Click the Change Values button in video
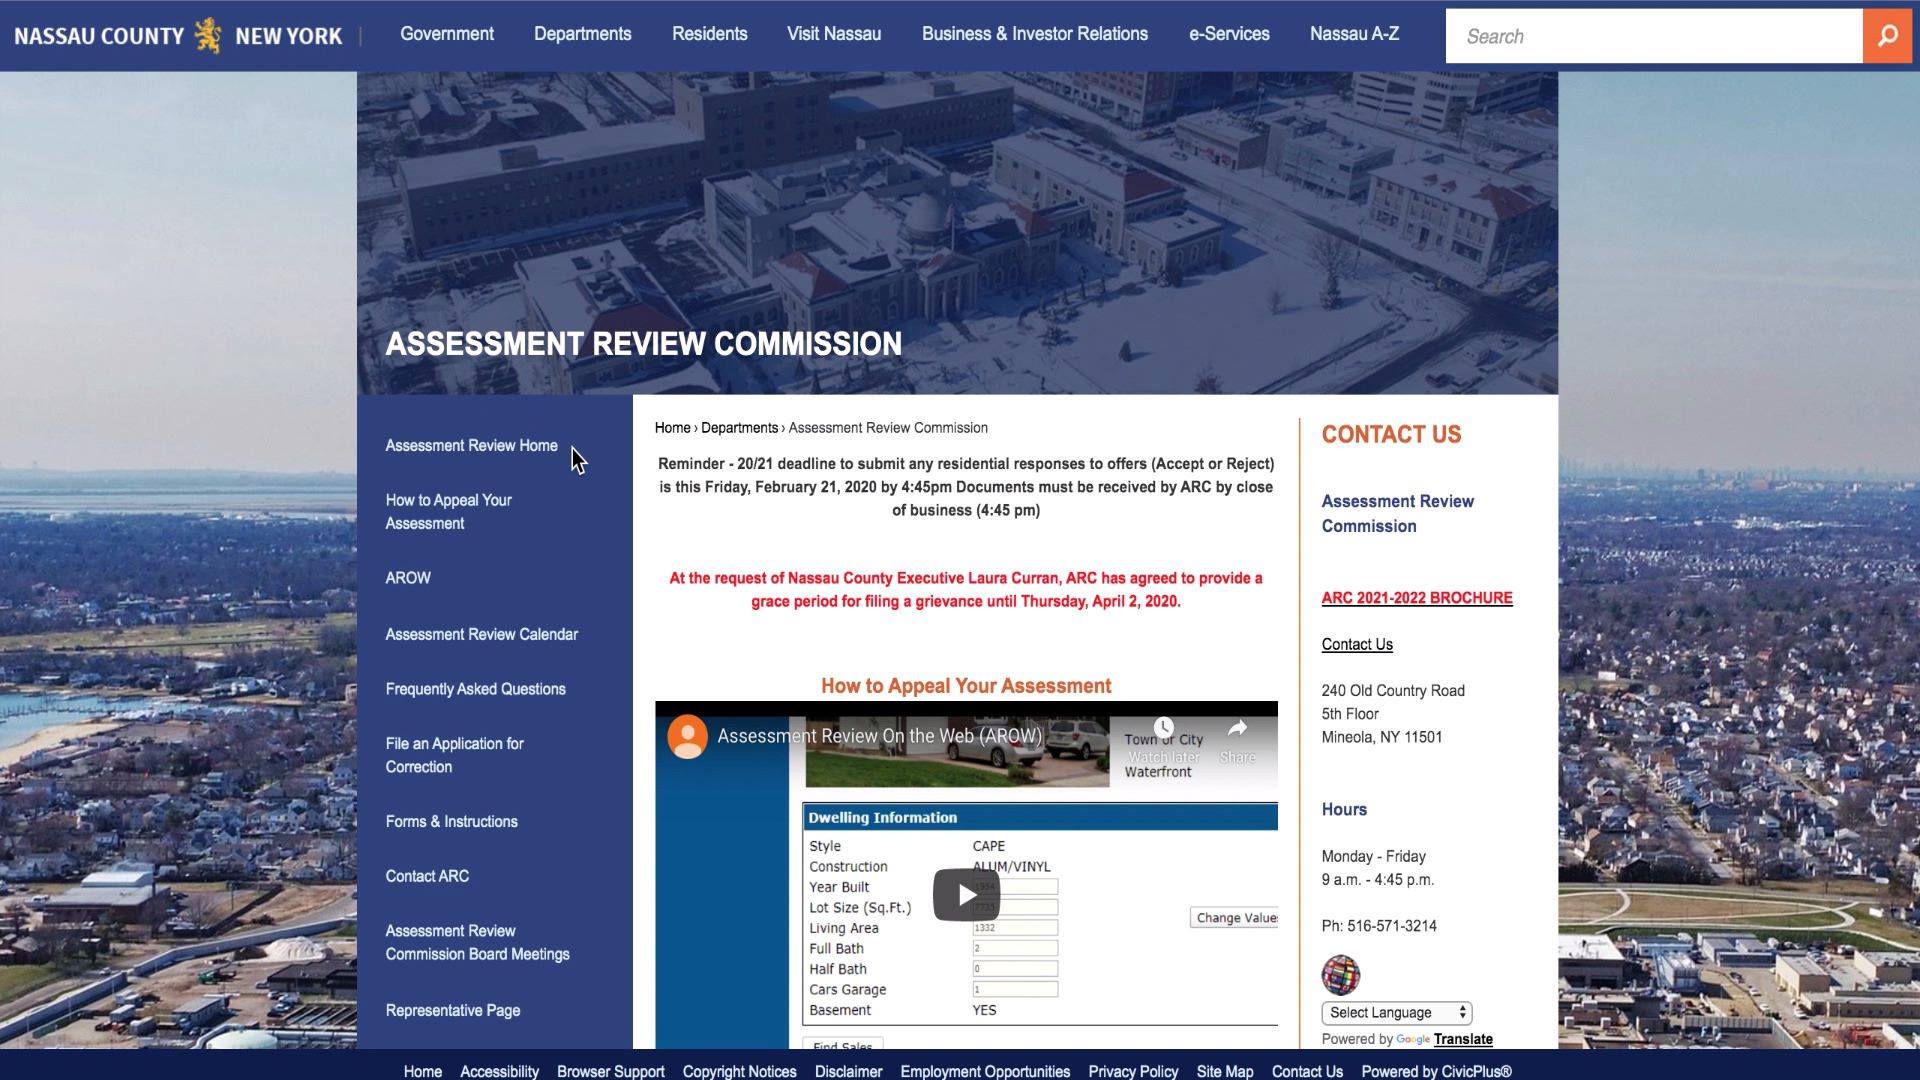The height and width of the screenshot is (1080, 1920). [1234, 918]
